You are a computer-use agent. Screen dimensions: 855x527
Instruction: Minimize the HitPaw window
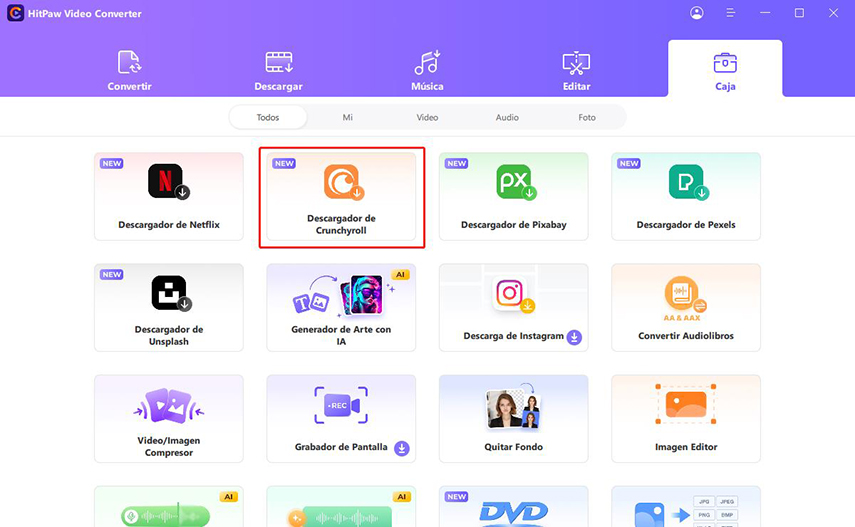click(765, 13)
